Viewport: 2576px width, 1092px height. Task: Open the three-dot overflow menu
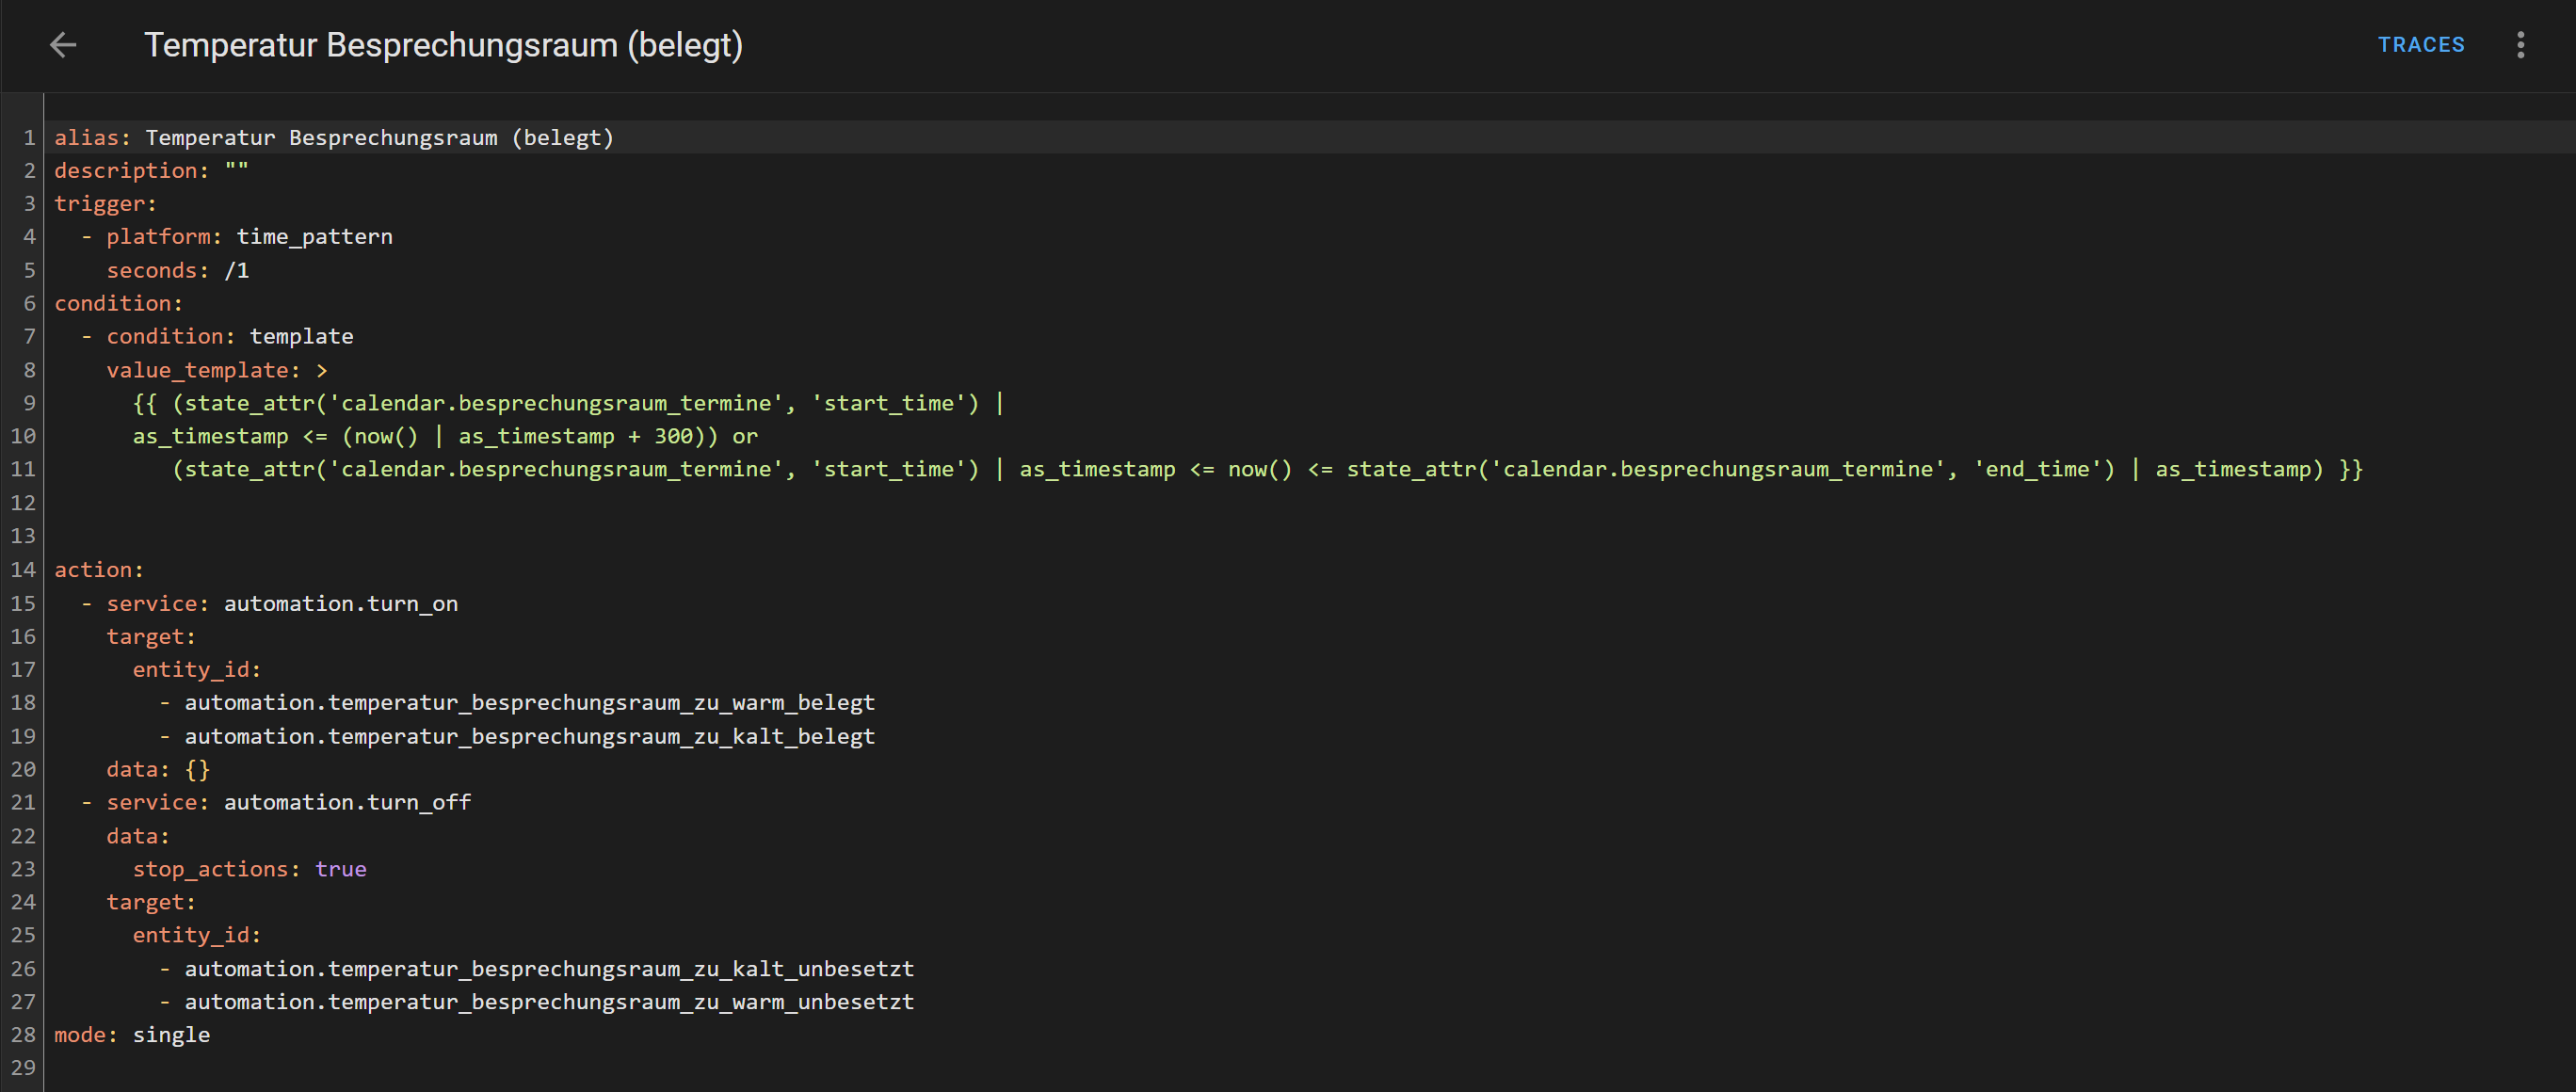2520,45
